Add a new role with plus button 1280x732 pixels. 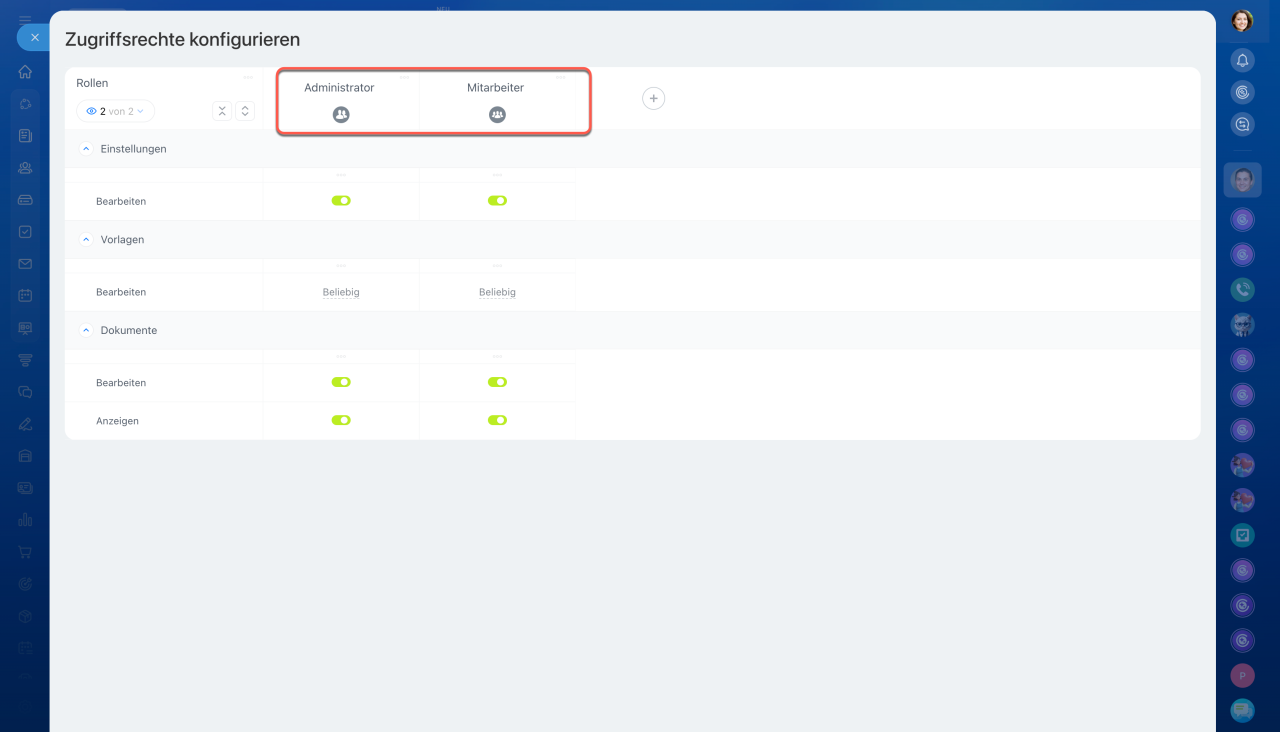pyautogui.click(x=653, y=98)
